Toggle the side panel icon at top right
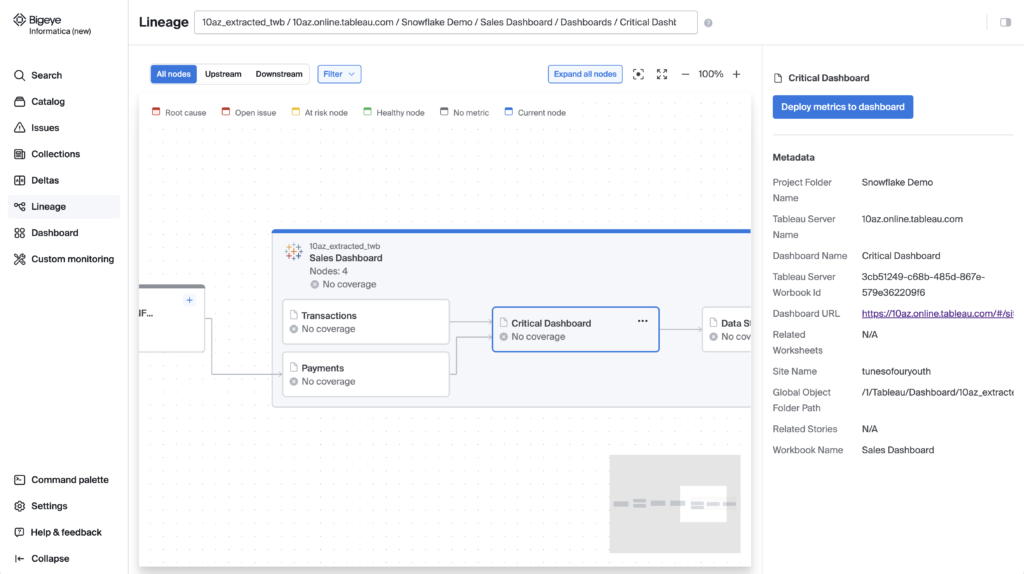The width and height of the screenshot is (1024, 574). (x=1005, y=22)
